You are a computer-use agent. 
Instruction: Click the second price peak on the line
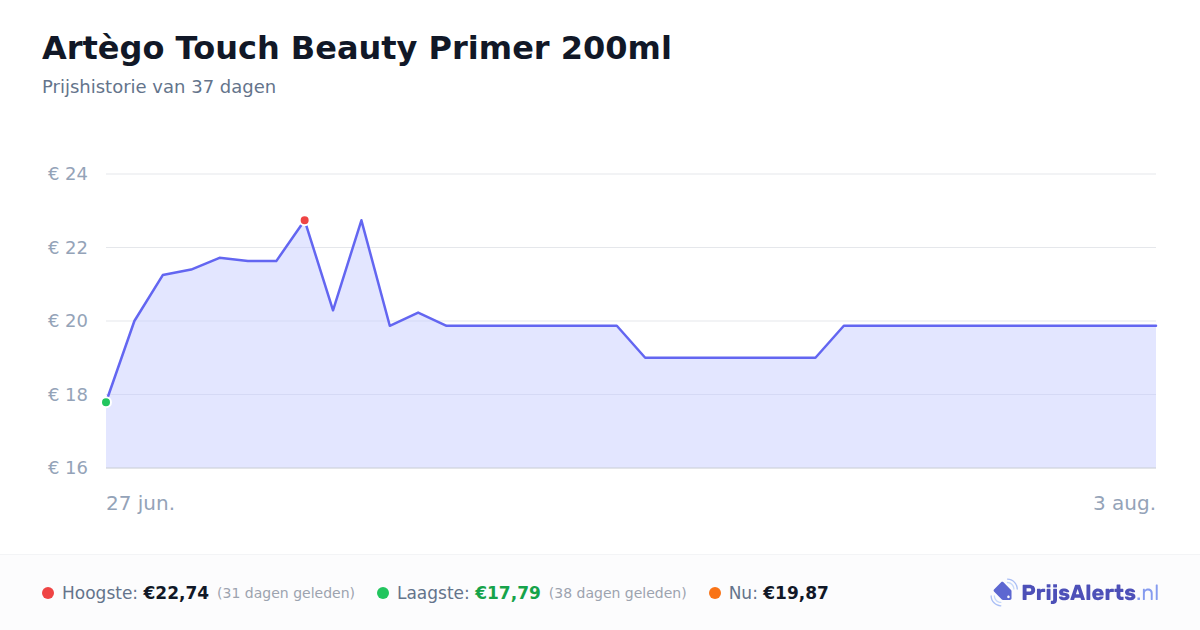(361, 220)
